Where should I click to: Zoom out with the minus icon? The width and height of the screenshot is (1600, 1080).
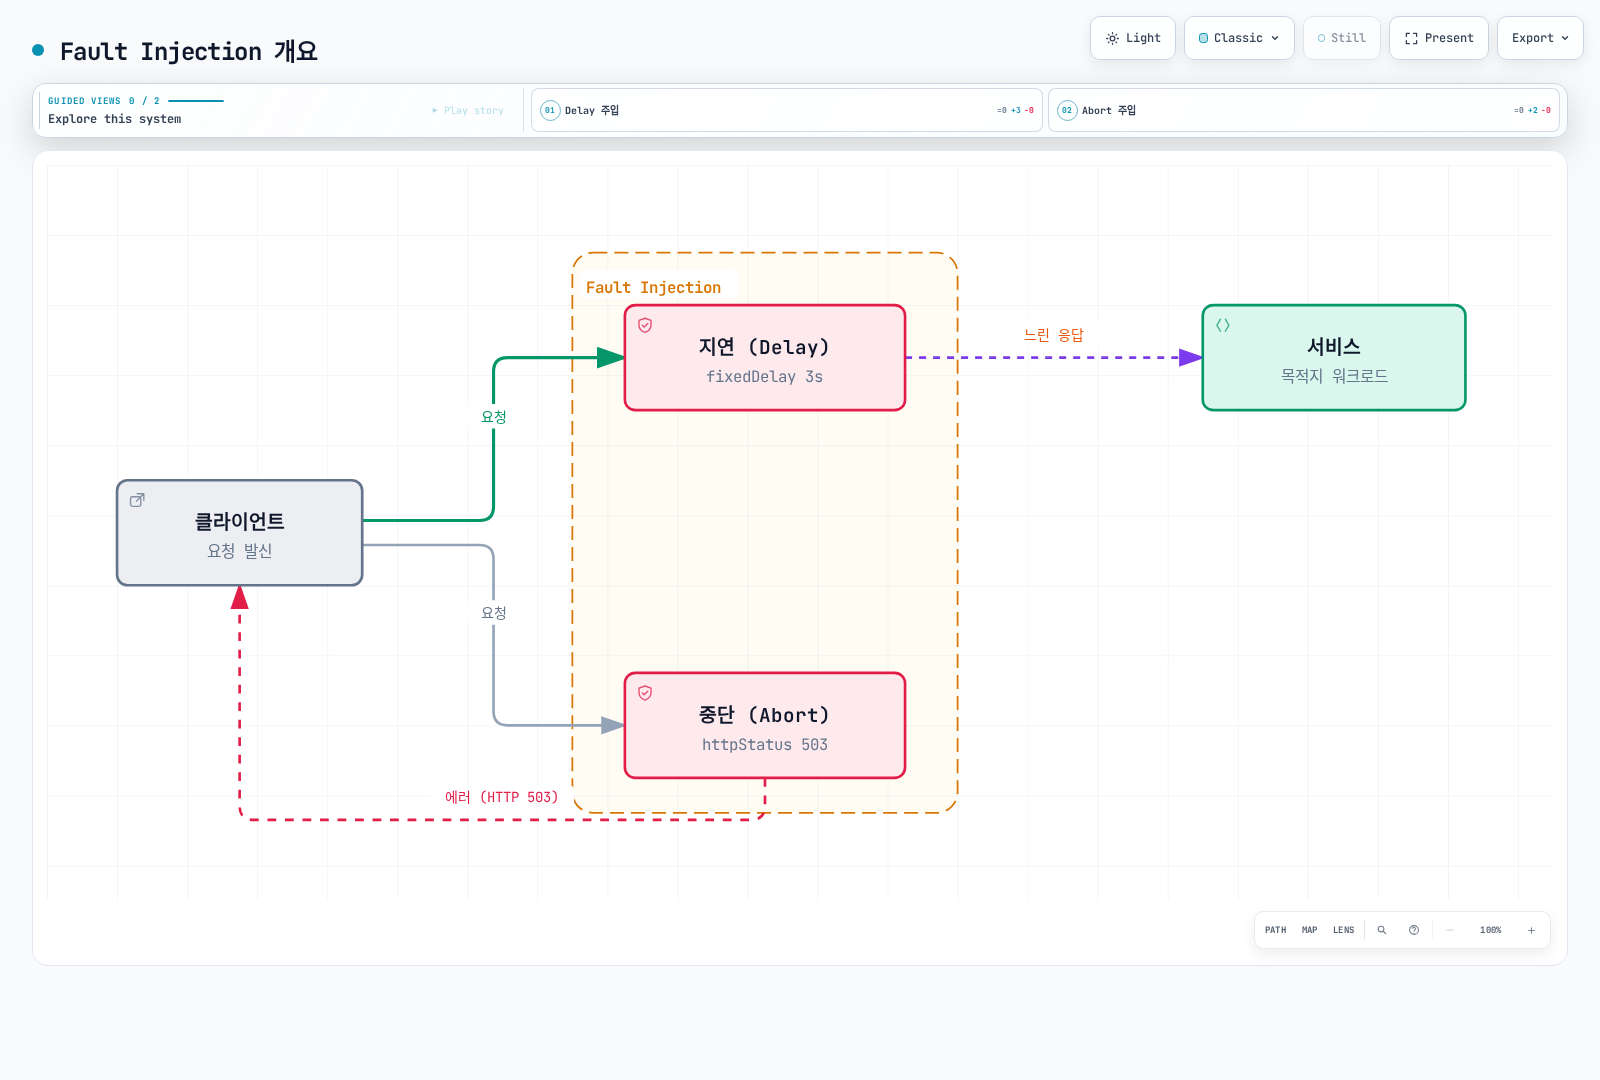(x=1450, y=930)
